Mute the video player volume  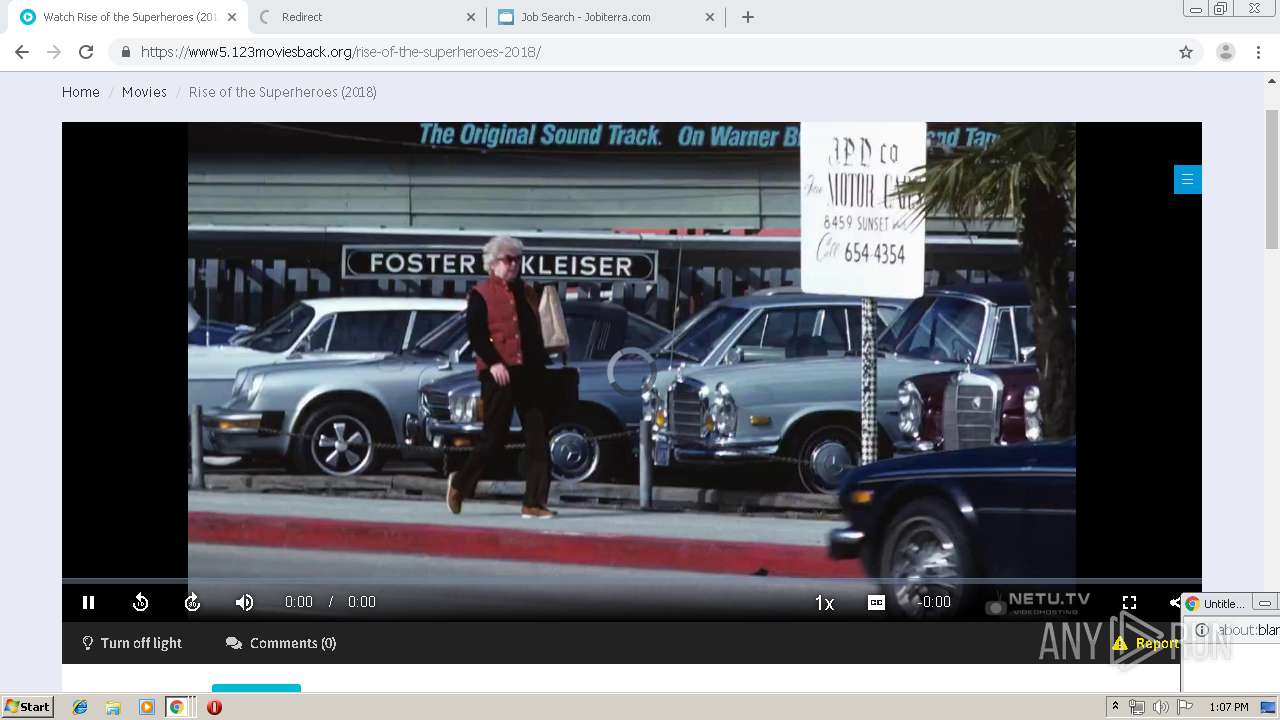click(x=244, y=602)
